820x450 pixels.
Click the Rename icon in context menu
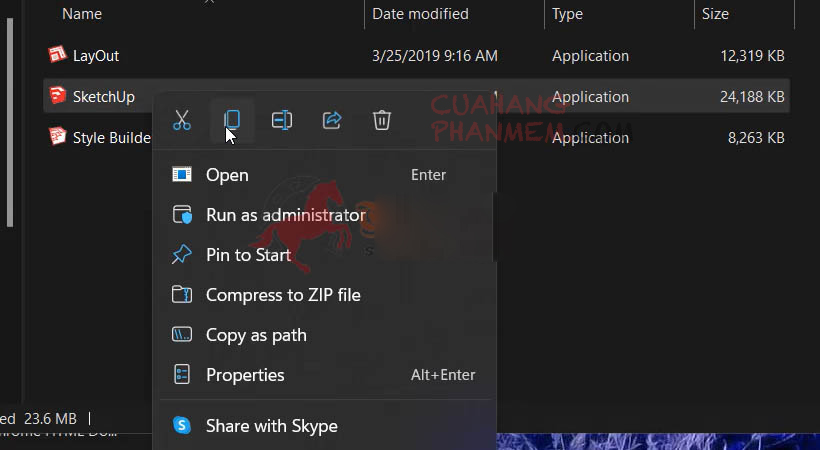click(282, 121)
